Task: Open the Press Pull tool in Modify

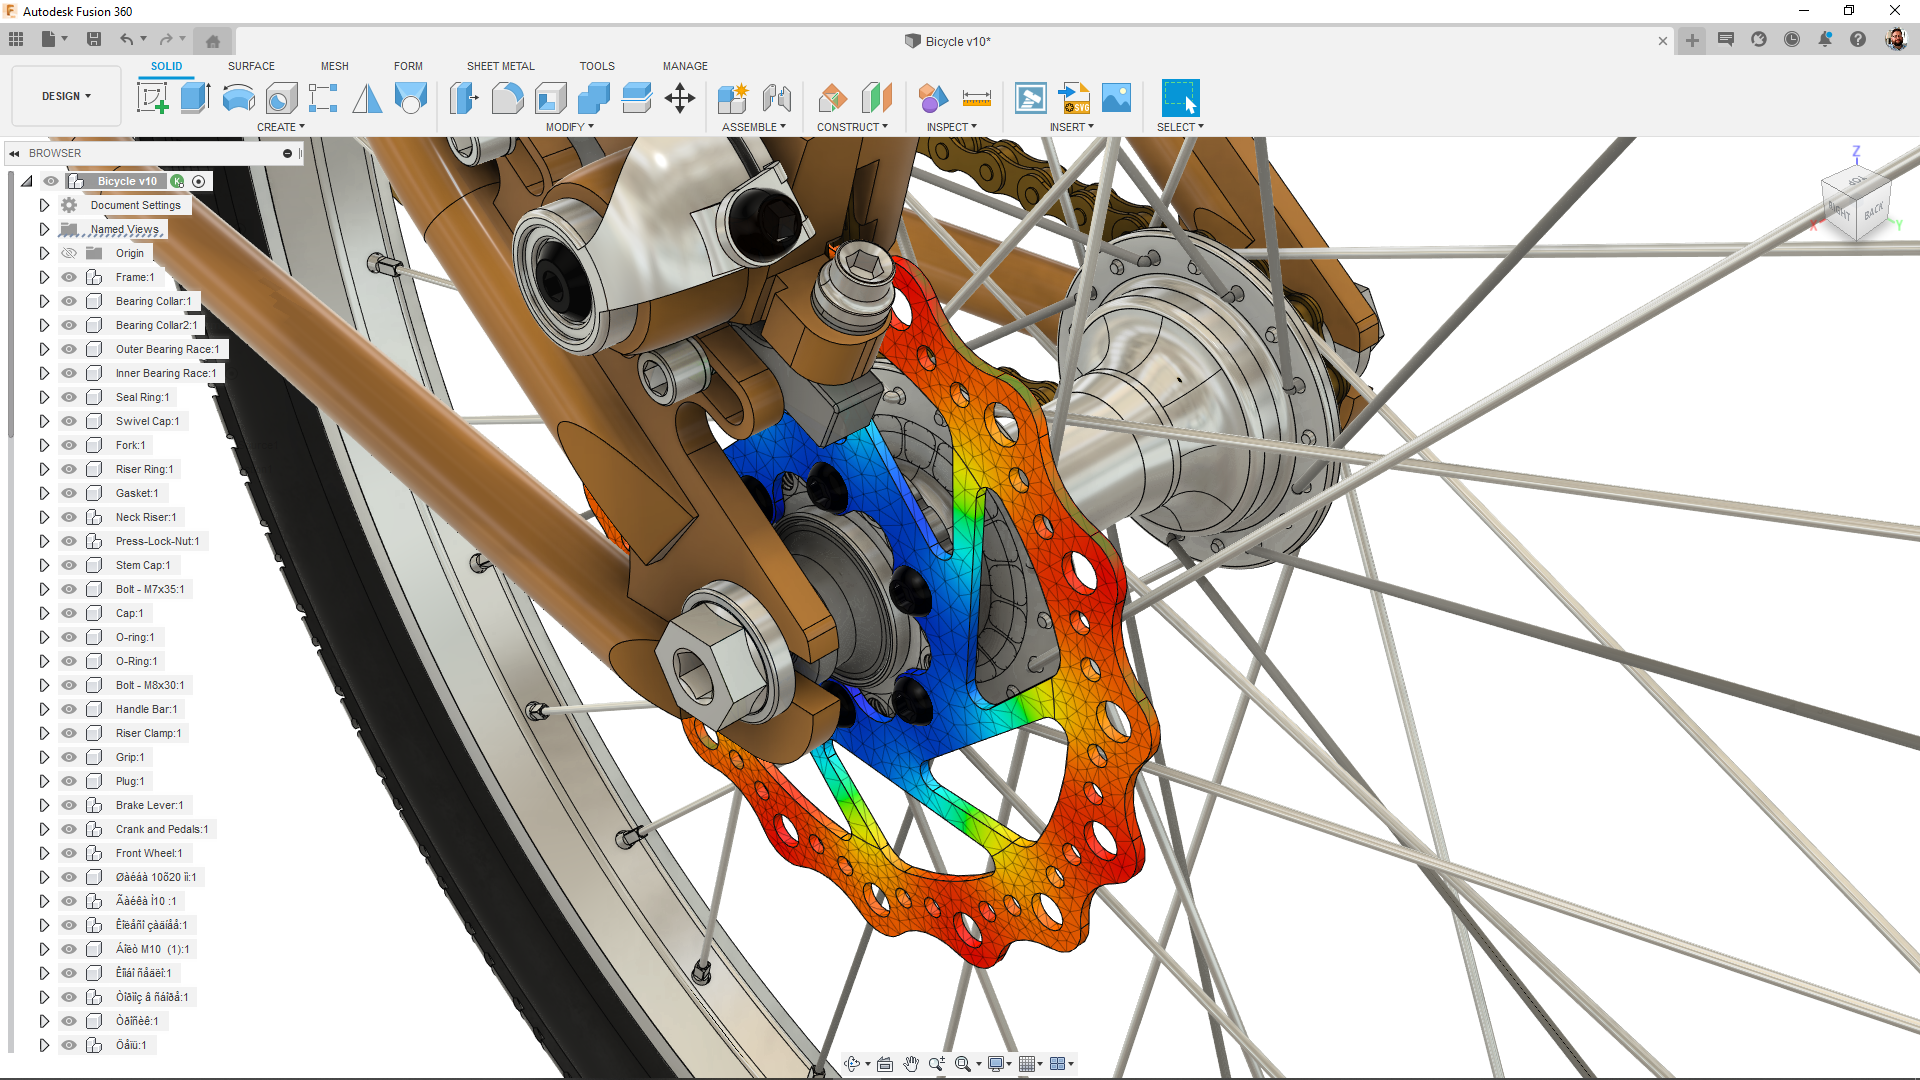Action: (464, 98)
